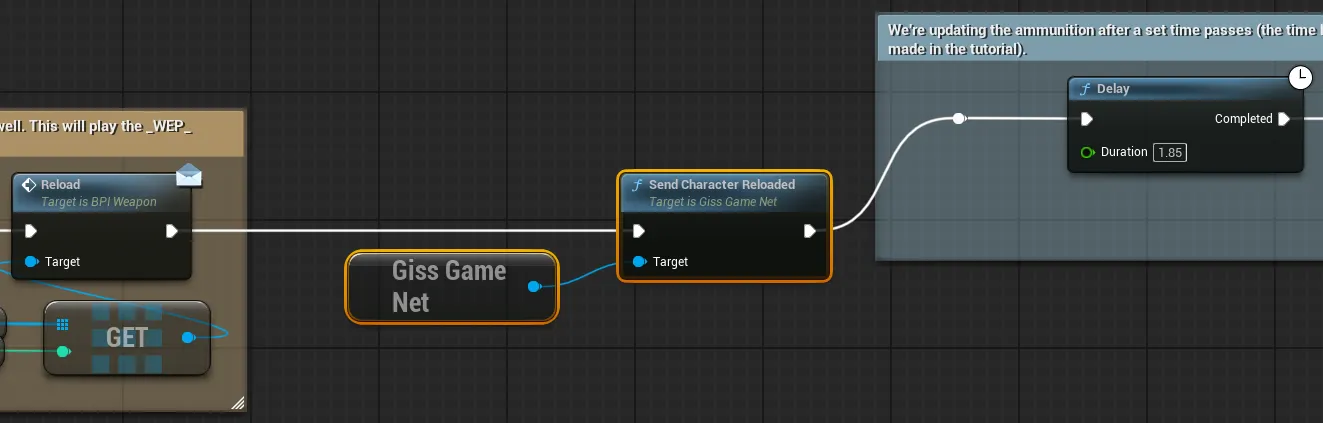Select the Giss Game Net variable node
This screenshot has height=423, width=1323.
452,287
